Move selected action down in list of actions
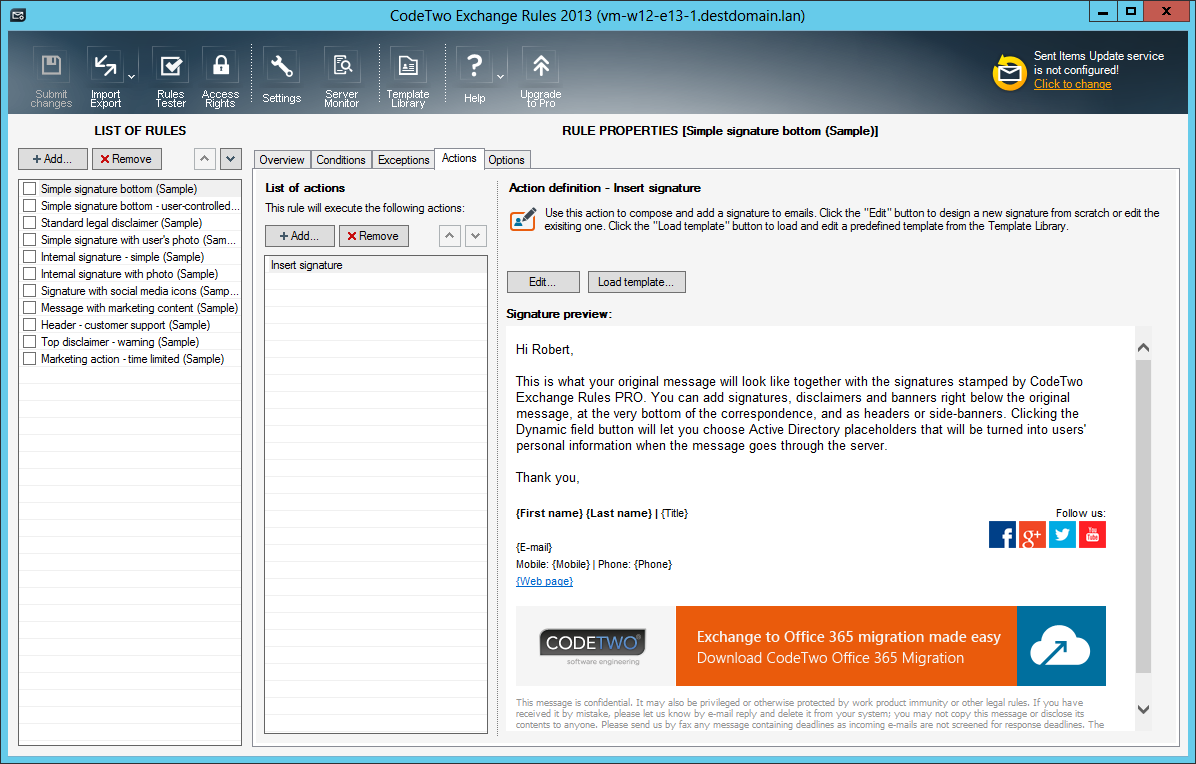This screenshot has width=1196, height=764. pos(476,236)
